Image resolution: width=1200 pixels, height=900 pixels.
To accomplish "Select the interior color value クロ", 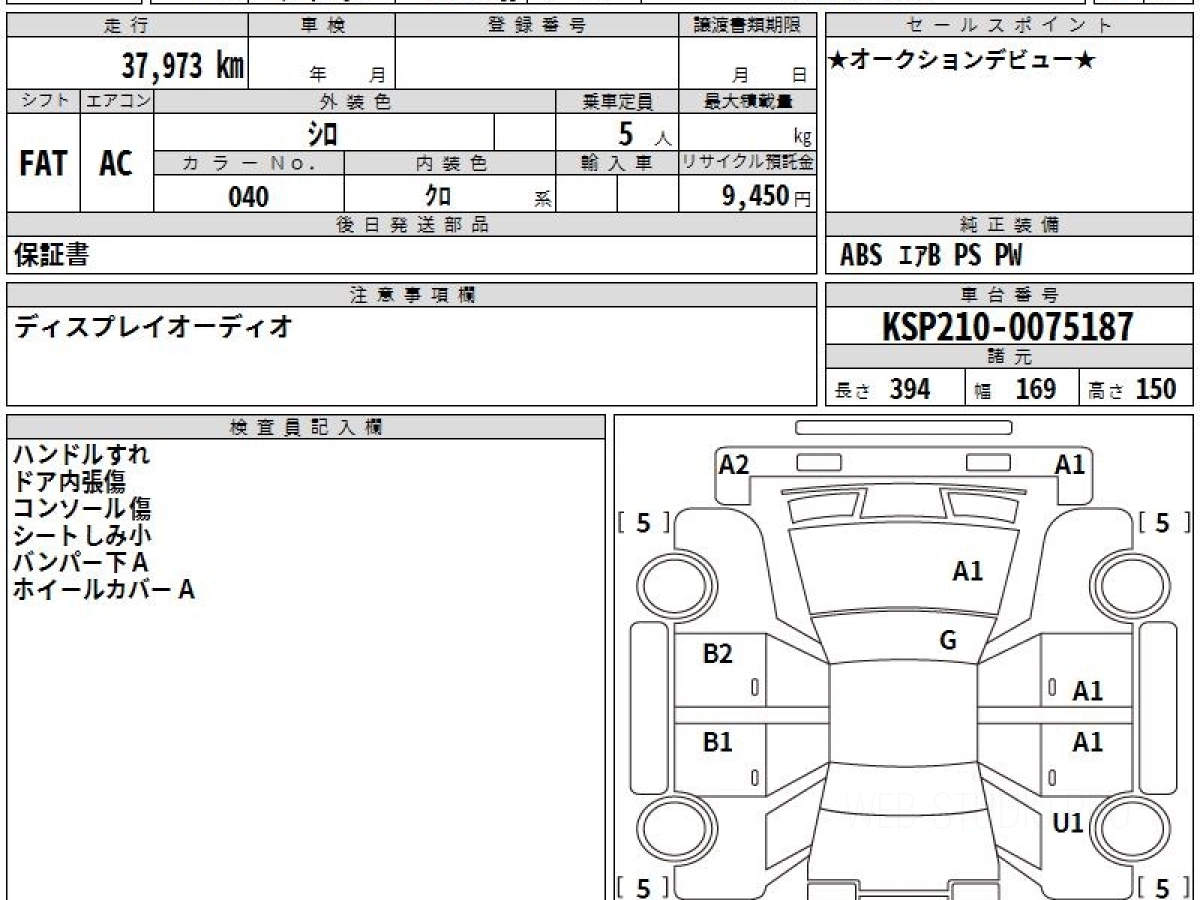I will [x=437, y=196].
